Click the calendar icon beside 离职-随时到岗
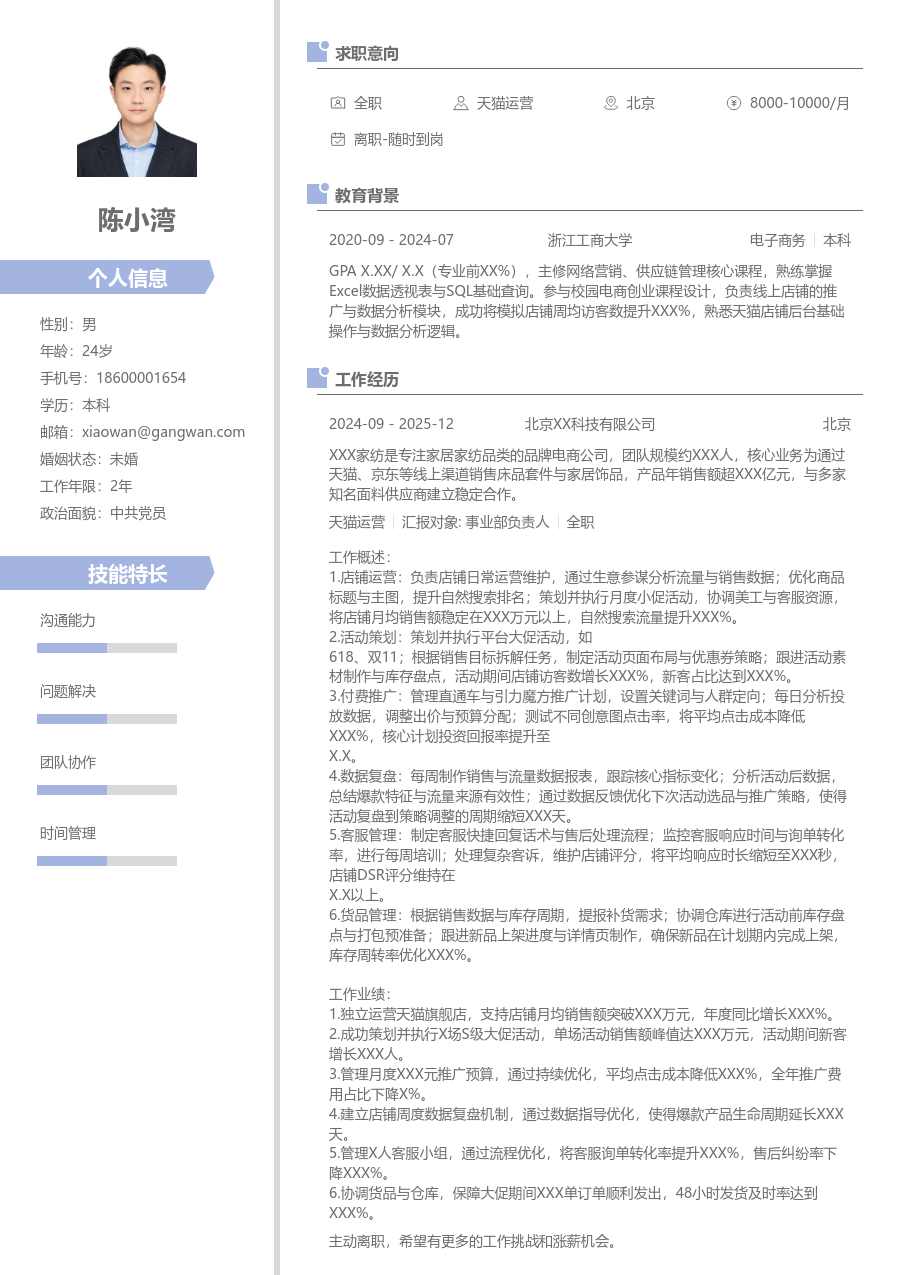 (x=337, y=140)
